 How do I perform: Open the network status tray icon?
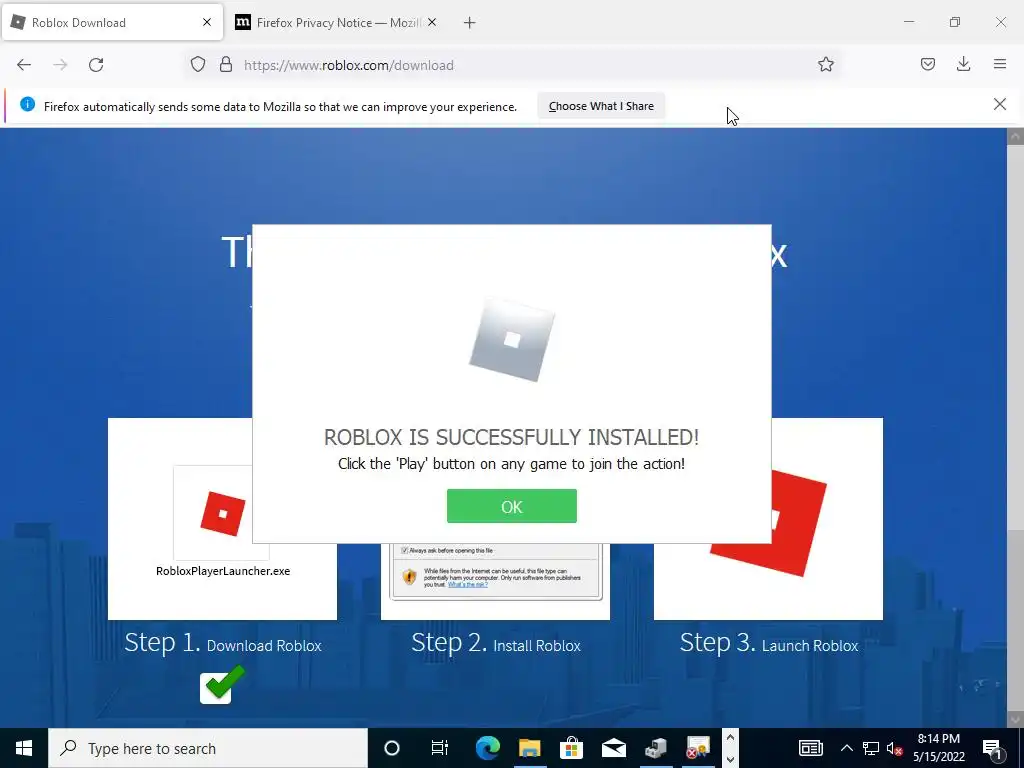click(x=871, y=748)
